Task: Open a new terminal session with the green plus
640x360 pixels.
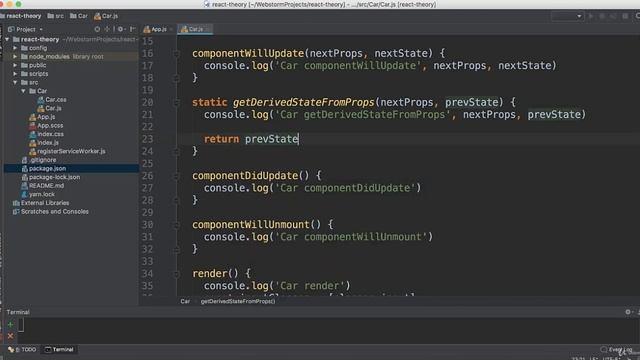Action: click(11, 325)
